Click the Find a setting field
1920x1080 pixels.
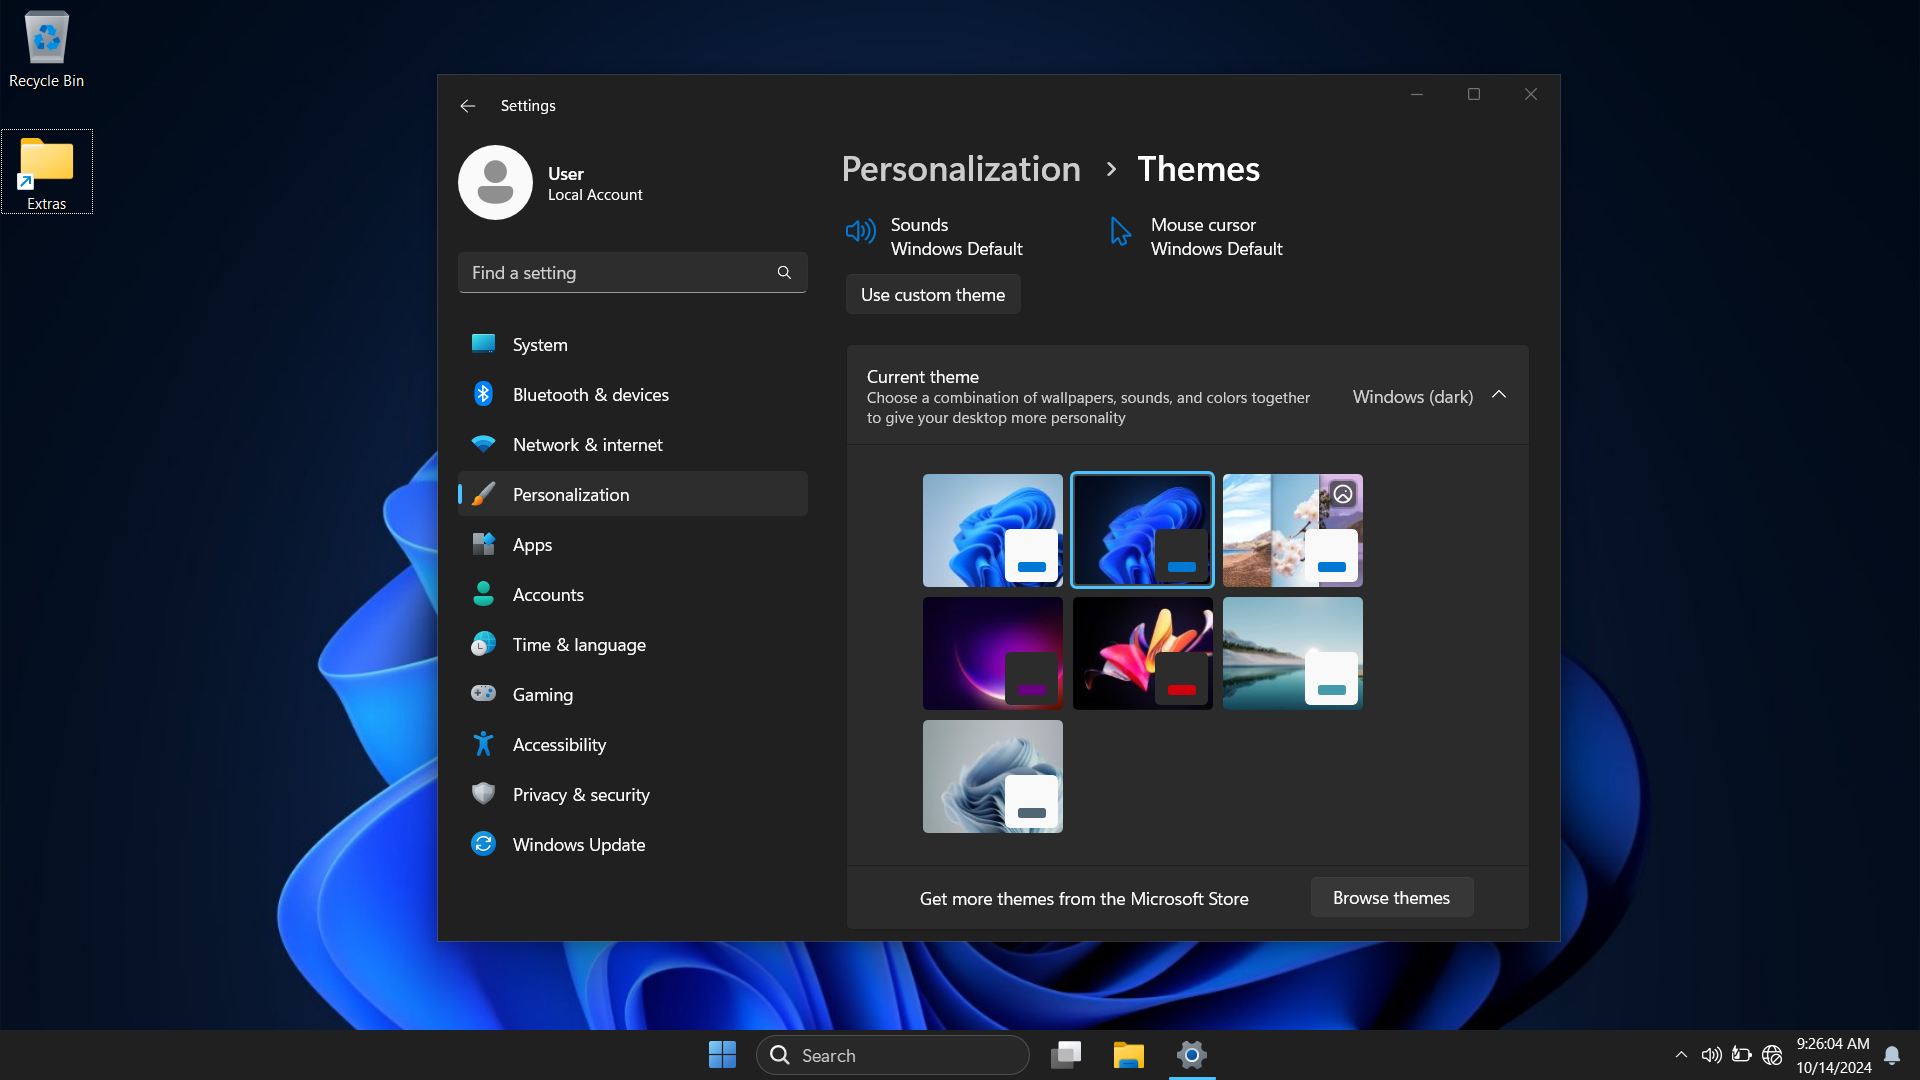[633, 272]
